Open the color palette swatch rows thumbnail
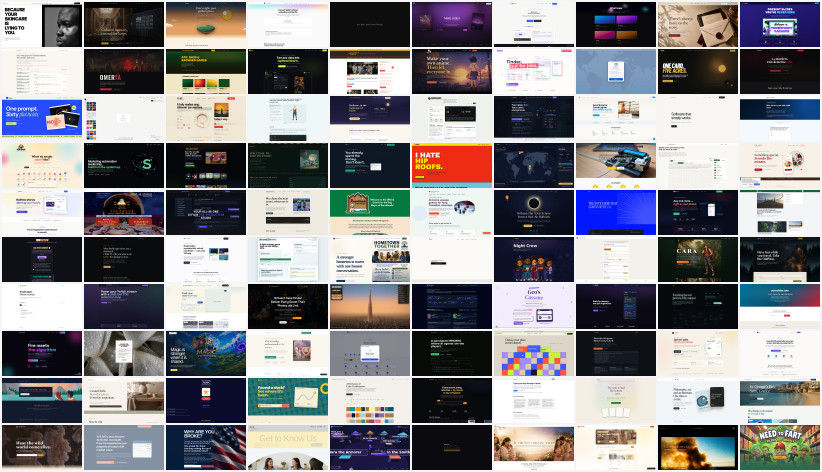 pos(370,400)
